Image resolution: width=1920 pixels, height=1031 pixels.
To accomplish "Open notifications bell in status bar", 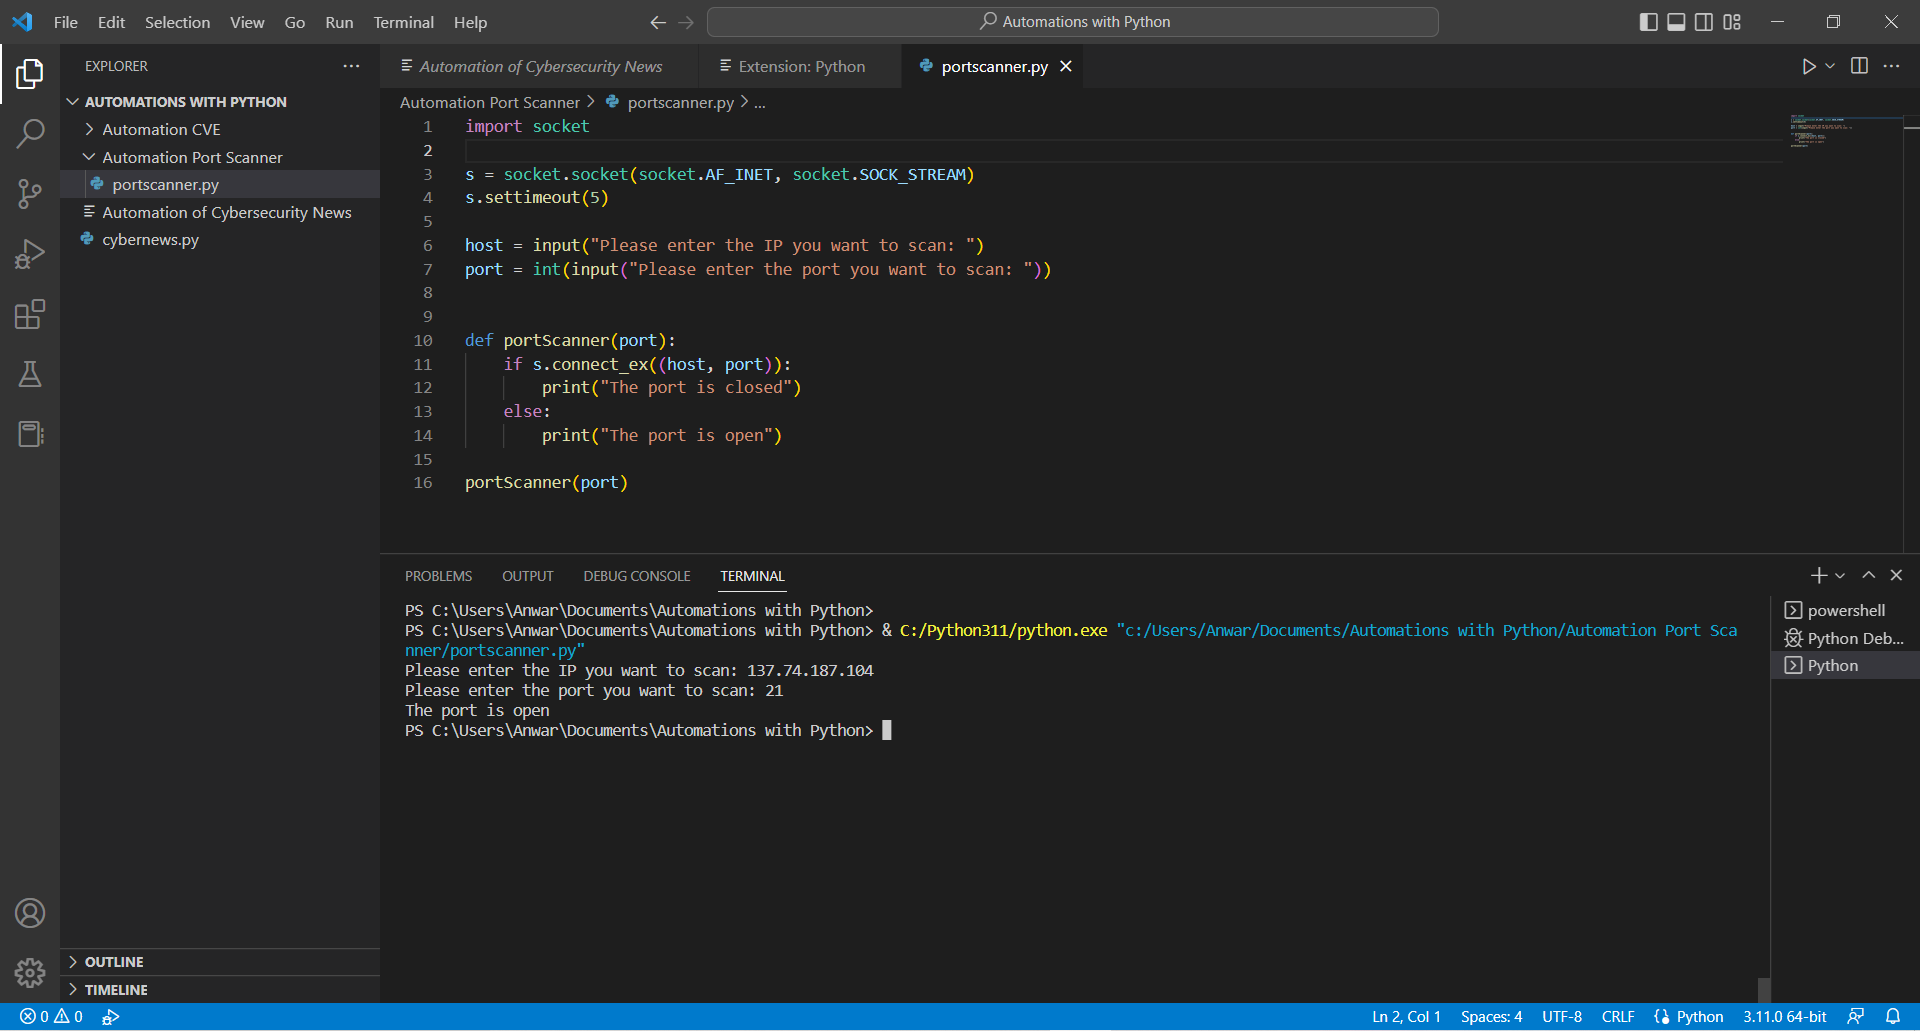I will point(1892,1016).
